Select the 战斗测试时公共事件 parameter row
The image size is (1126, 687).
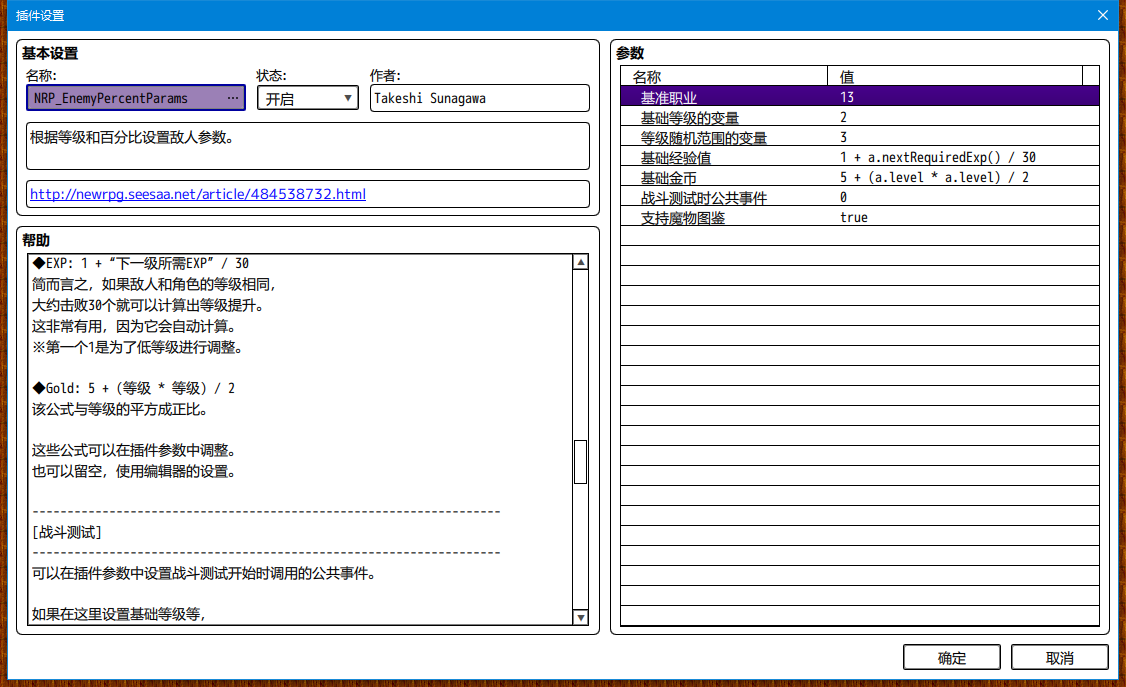pyautogui.click(x=860, y=197)
